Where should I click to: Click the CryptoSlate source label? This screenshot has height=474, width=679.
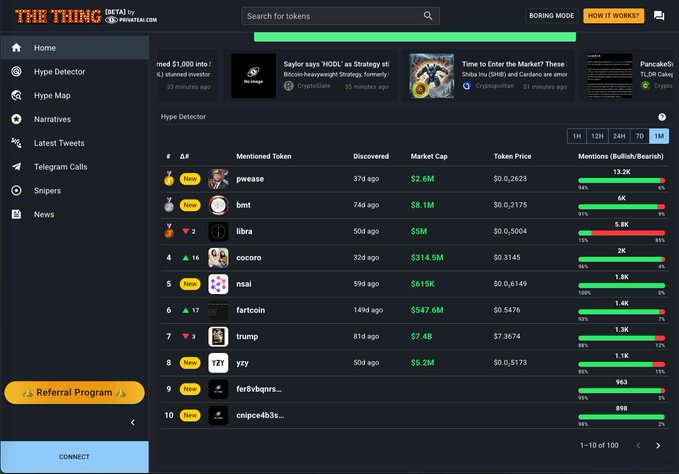[x=314, y=86]
